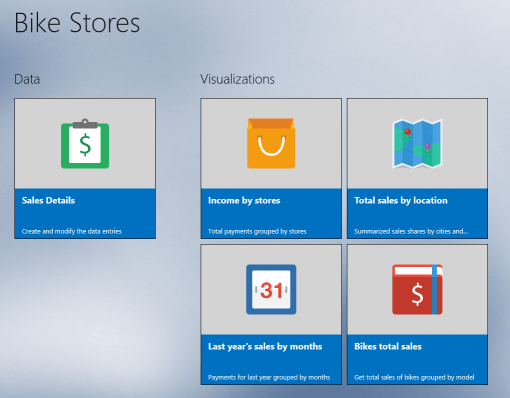Click the calendar 31 icon

pos(271,289)
